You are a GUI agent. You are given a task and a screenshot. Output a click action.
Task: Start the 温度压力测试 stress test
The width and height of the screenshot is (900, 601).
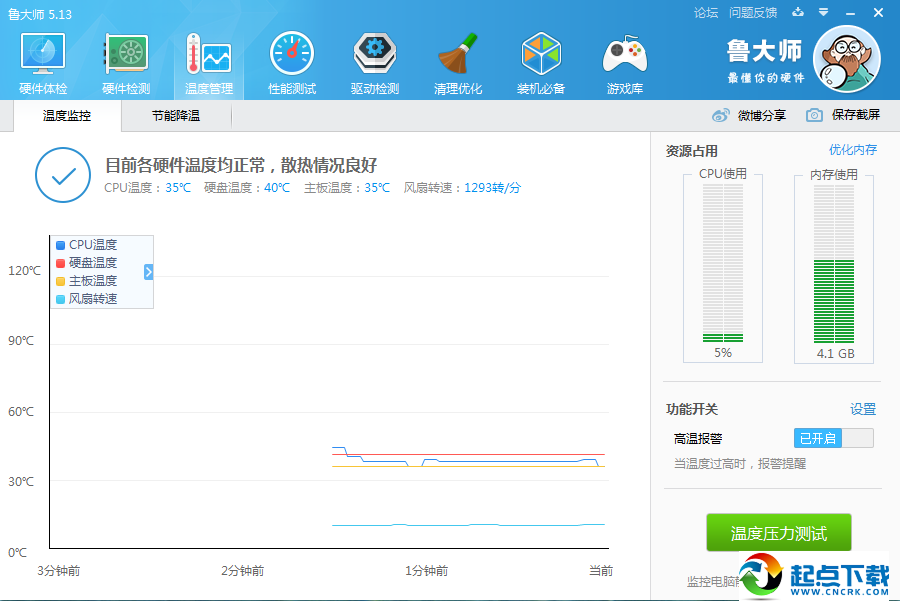coord(779,533)
